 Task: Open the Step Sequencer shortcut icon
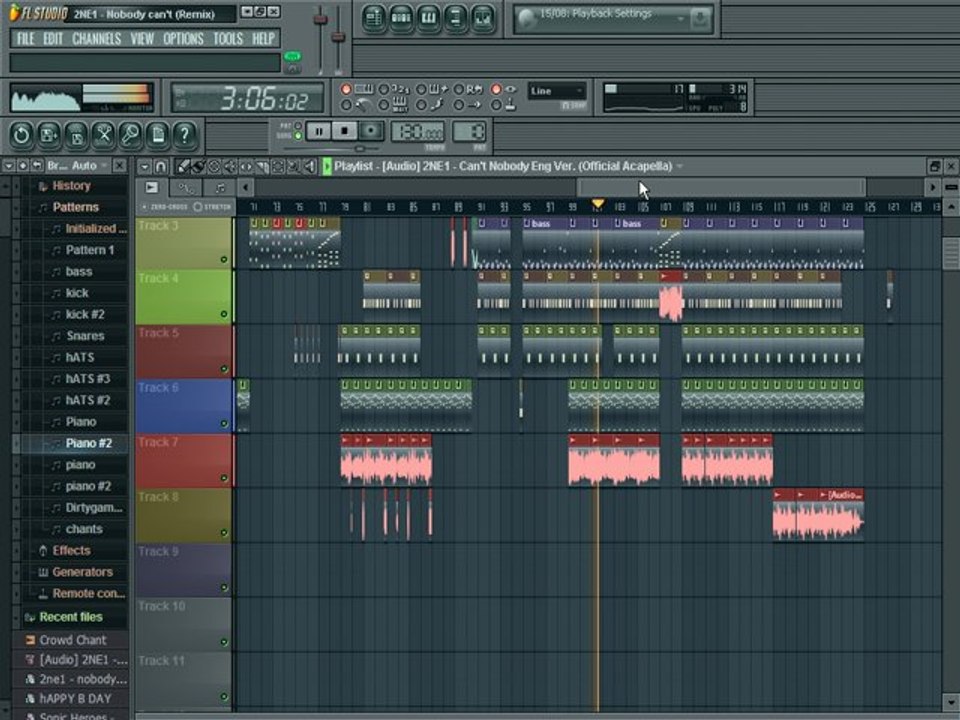point(400,19)
